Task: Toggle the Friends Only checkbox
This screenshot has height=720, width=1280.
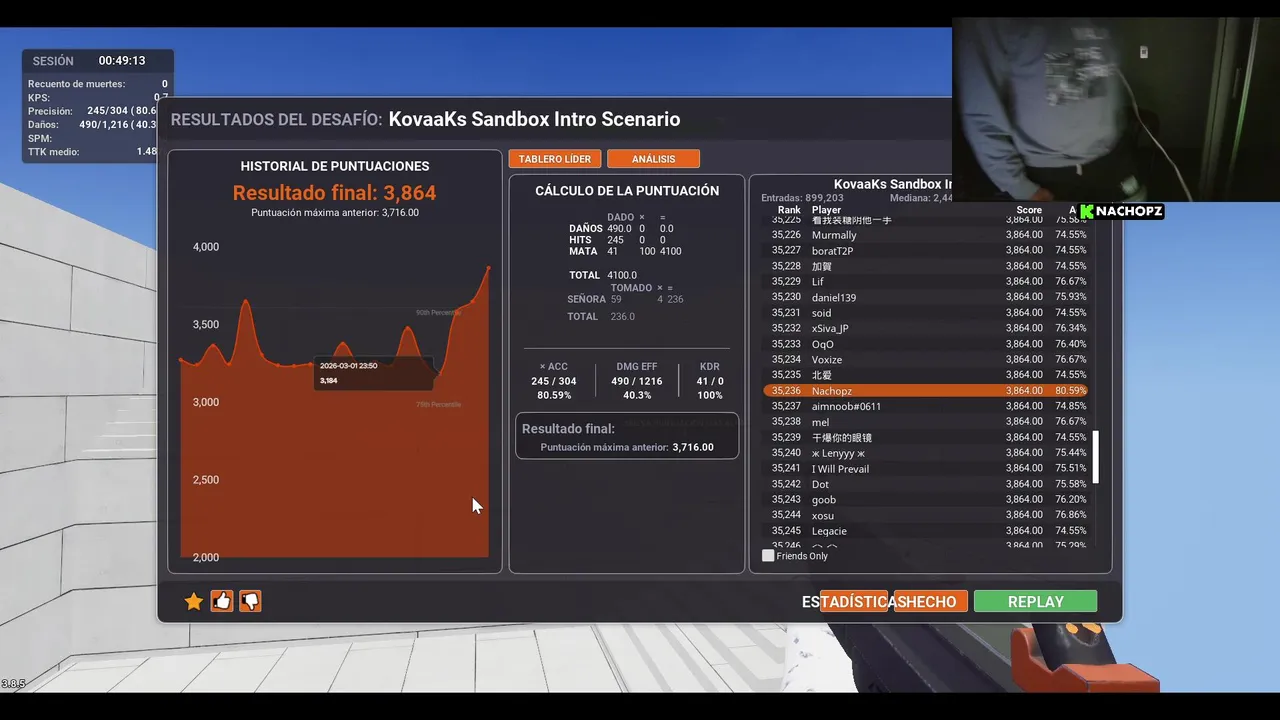Action: 768,555
